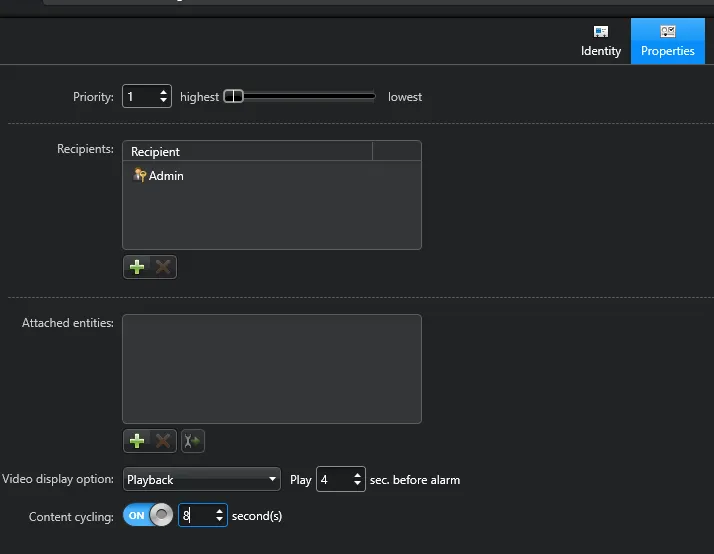714x554 pixels.
Task: Increase Play seconds before alarm
Action: pos(357,475)
